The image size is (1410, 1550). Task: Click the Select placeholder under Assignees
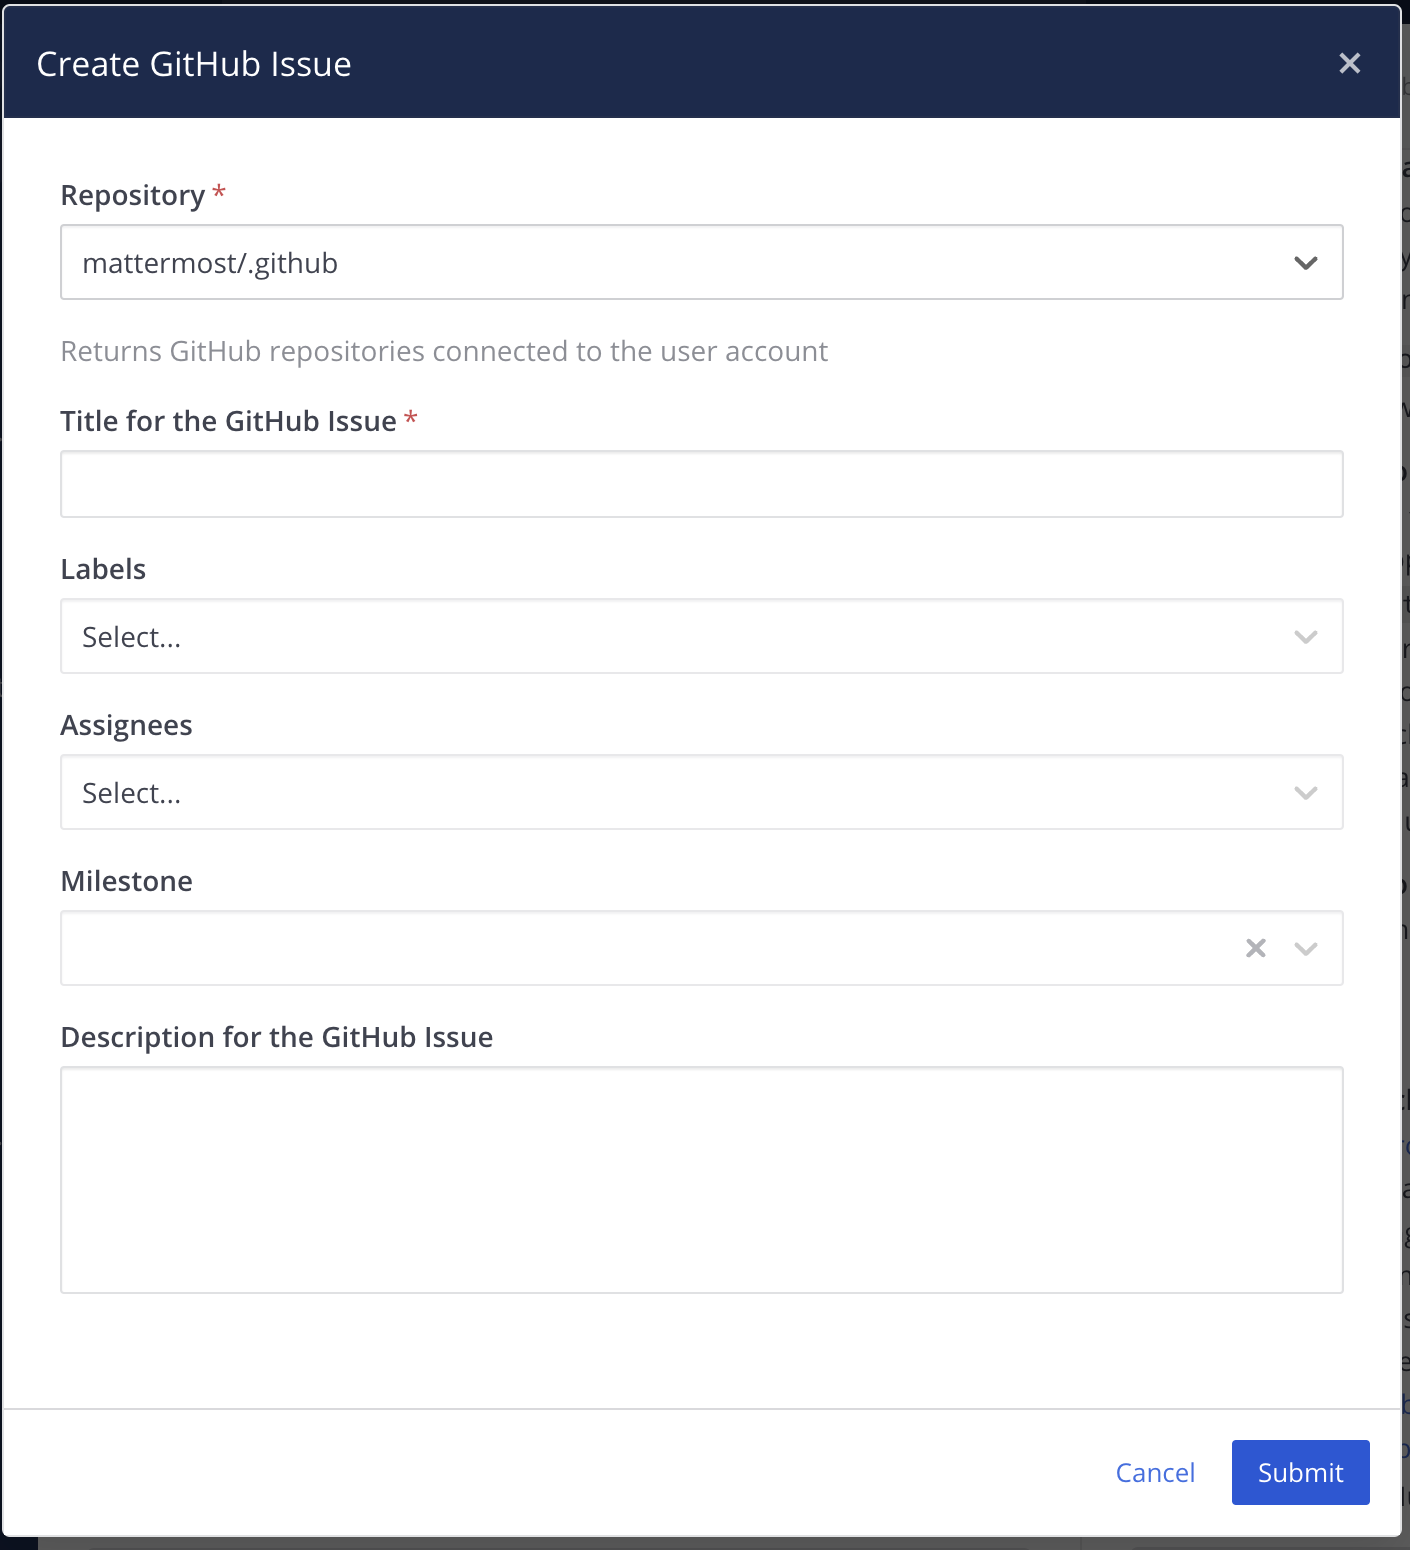(132, 792)
